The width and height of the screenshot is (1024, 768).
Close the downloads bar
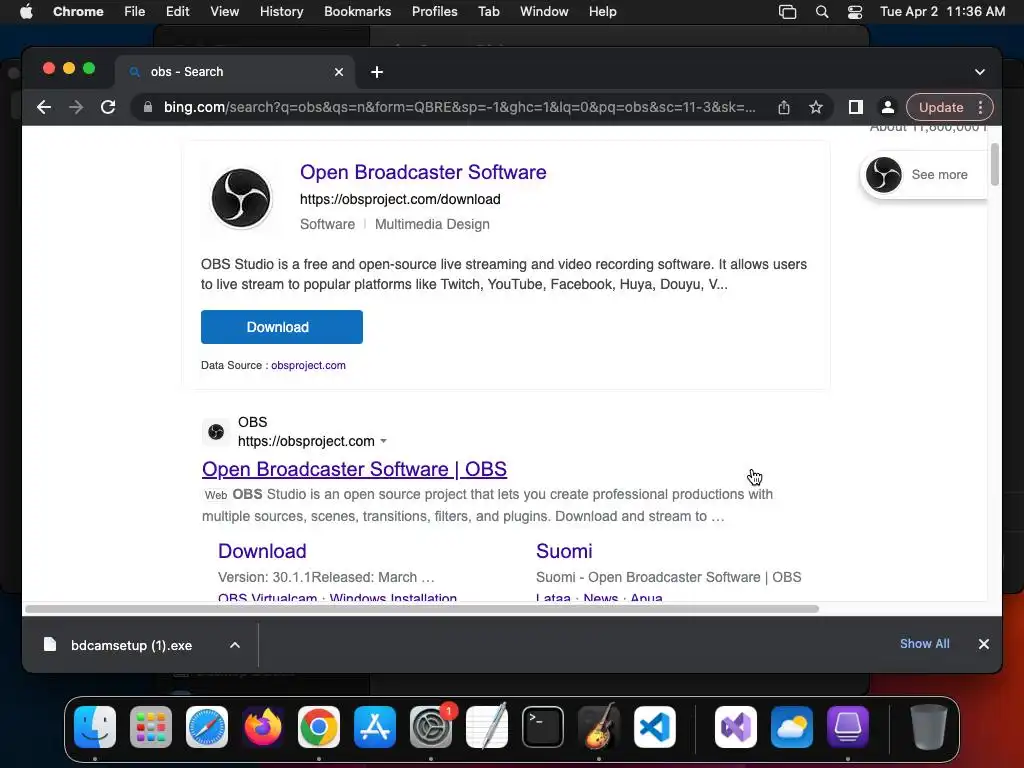[x=984, y=644]
